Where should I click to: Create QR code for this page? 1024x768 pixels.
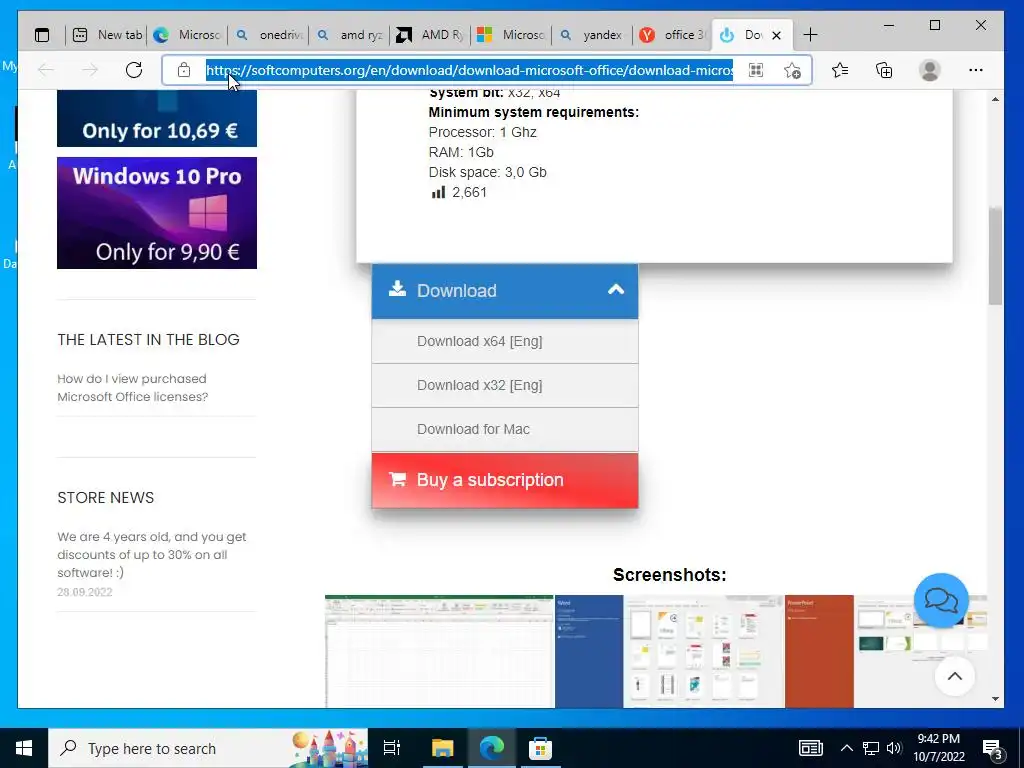point(756,70)
